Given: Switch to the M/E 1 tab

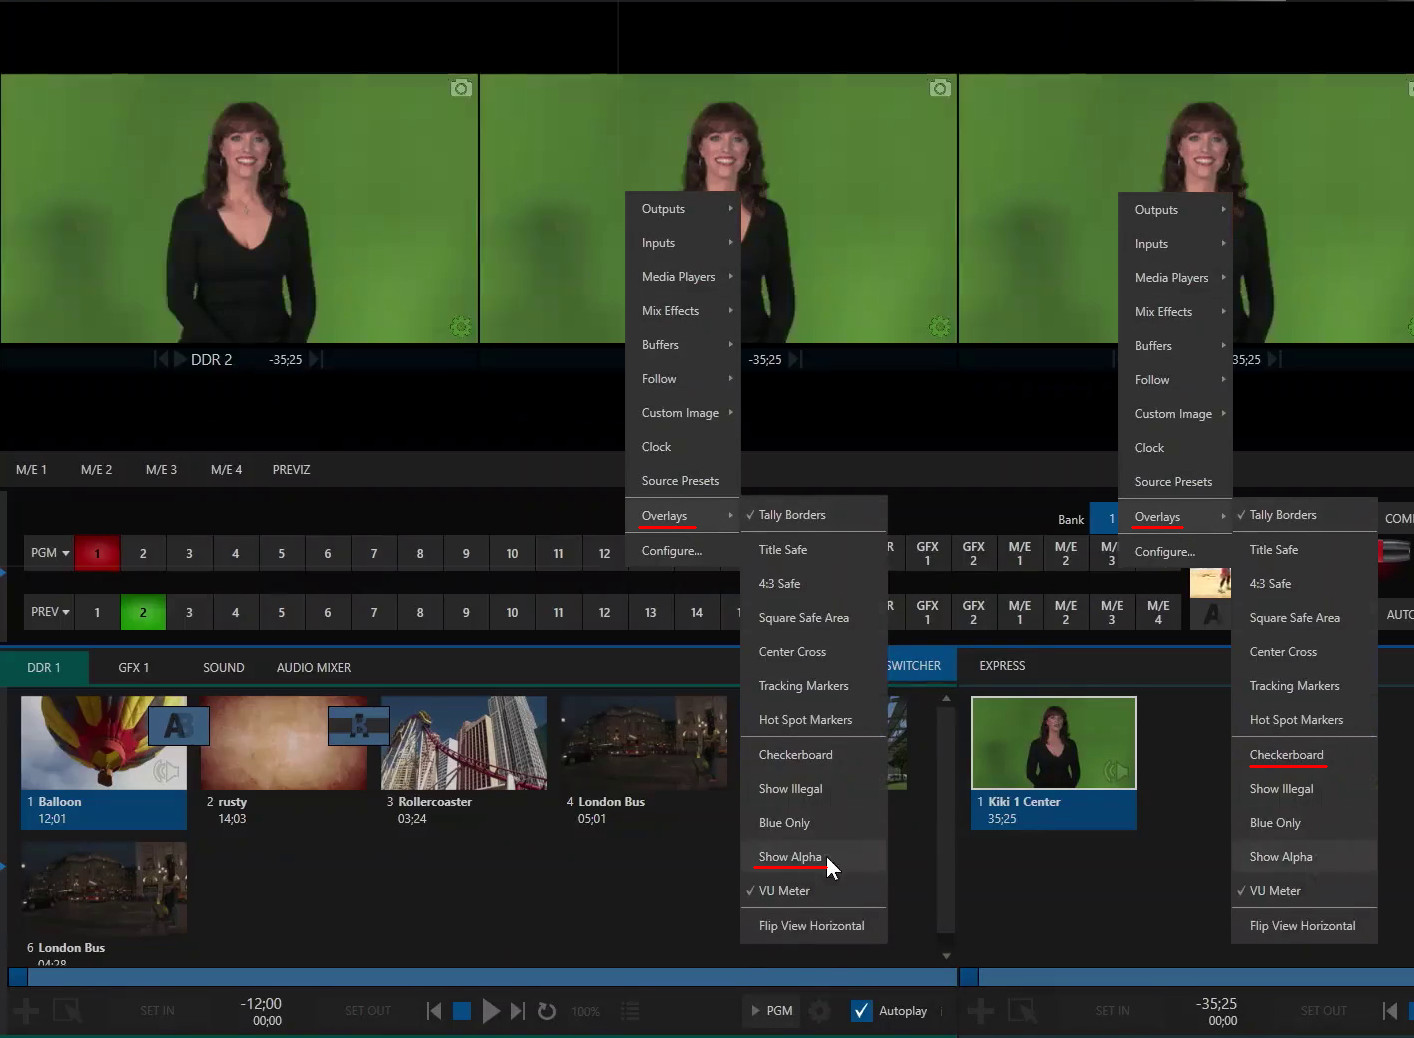Looking at the screenshot, I should click(31, 469).
